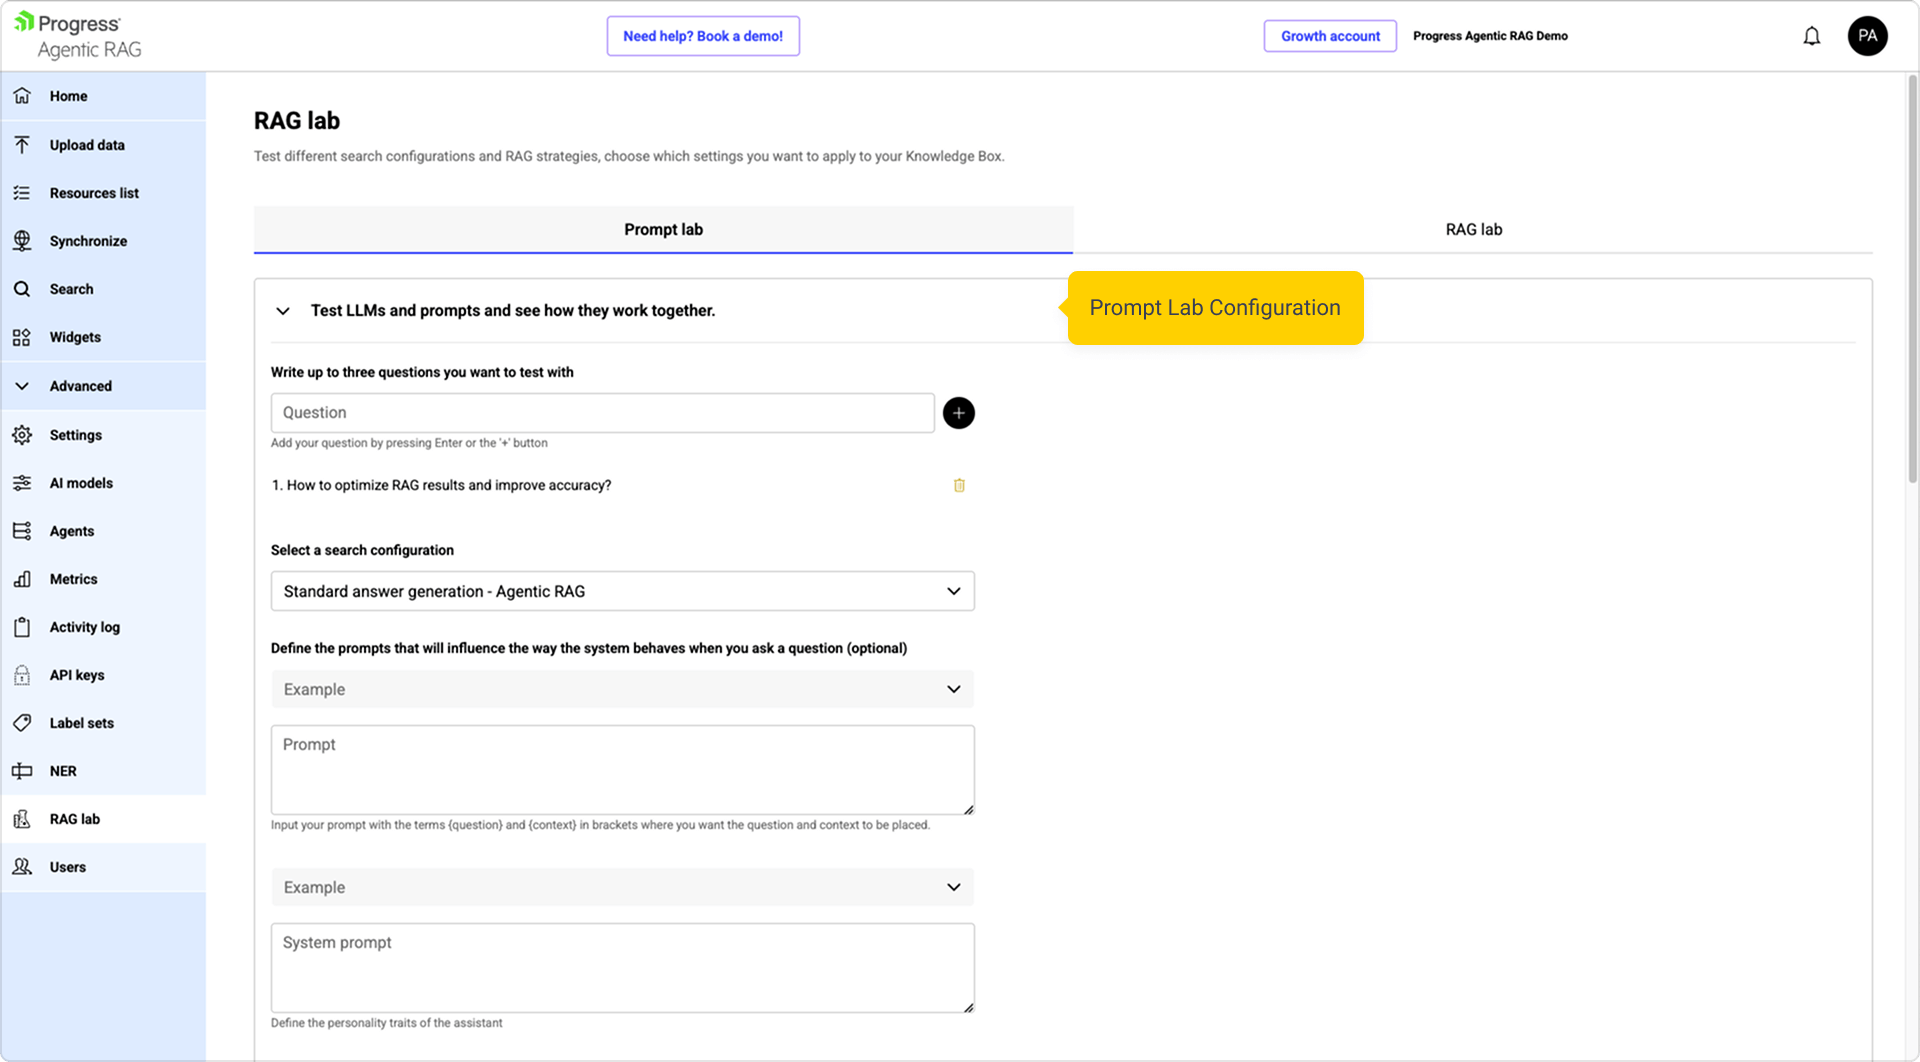Collapse the Test LLMs and prompts section
This screenshot has height=1062, width=1920.
[283, 311]
